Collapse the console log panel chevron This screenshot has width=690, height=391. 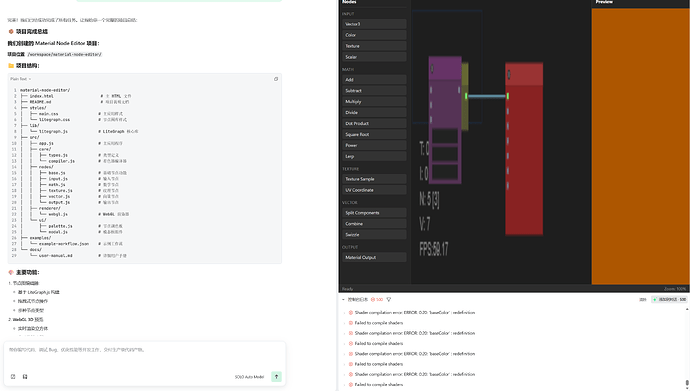343,300
